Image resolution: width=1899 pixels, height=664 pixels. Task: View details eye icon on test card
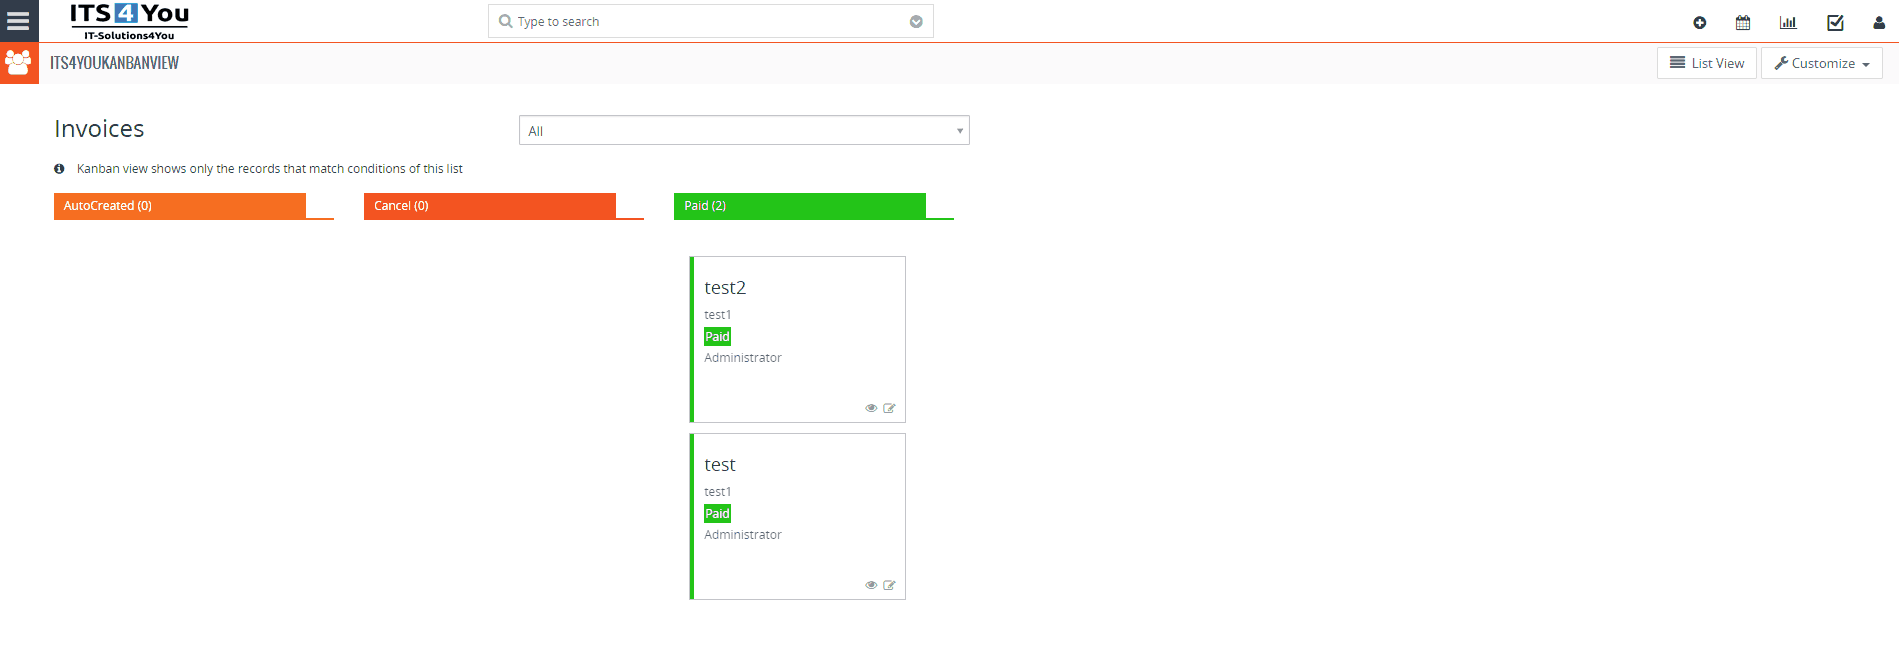coord(871,585)
